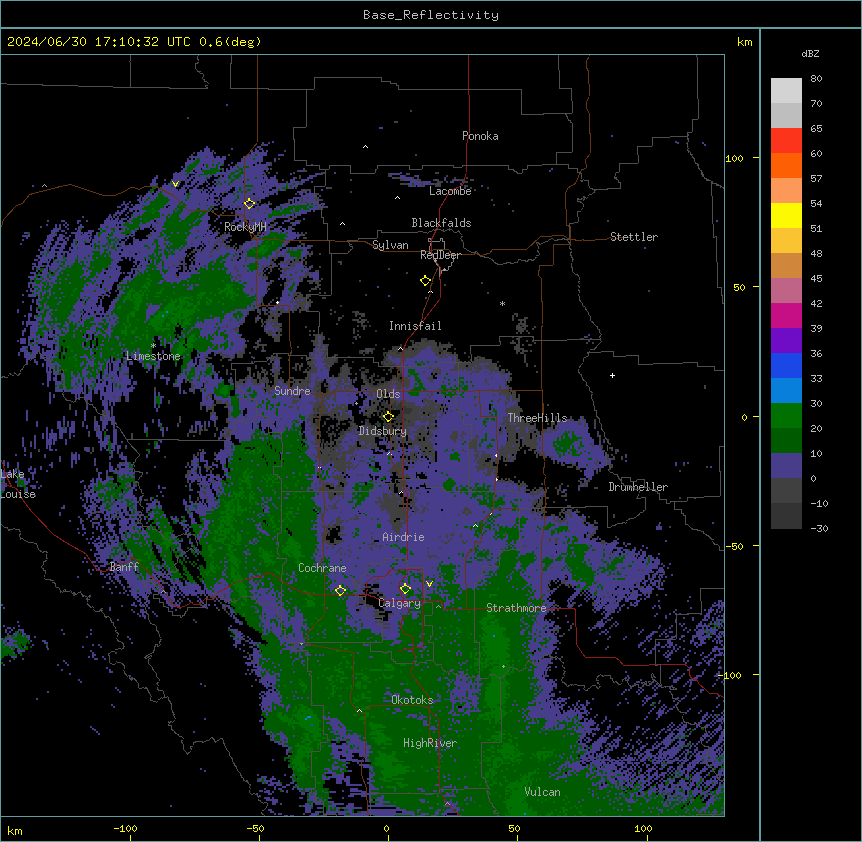Click the Innisfail city label
Viewport: 862px width, 842px height.
click(415, 326)
